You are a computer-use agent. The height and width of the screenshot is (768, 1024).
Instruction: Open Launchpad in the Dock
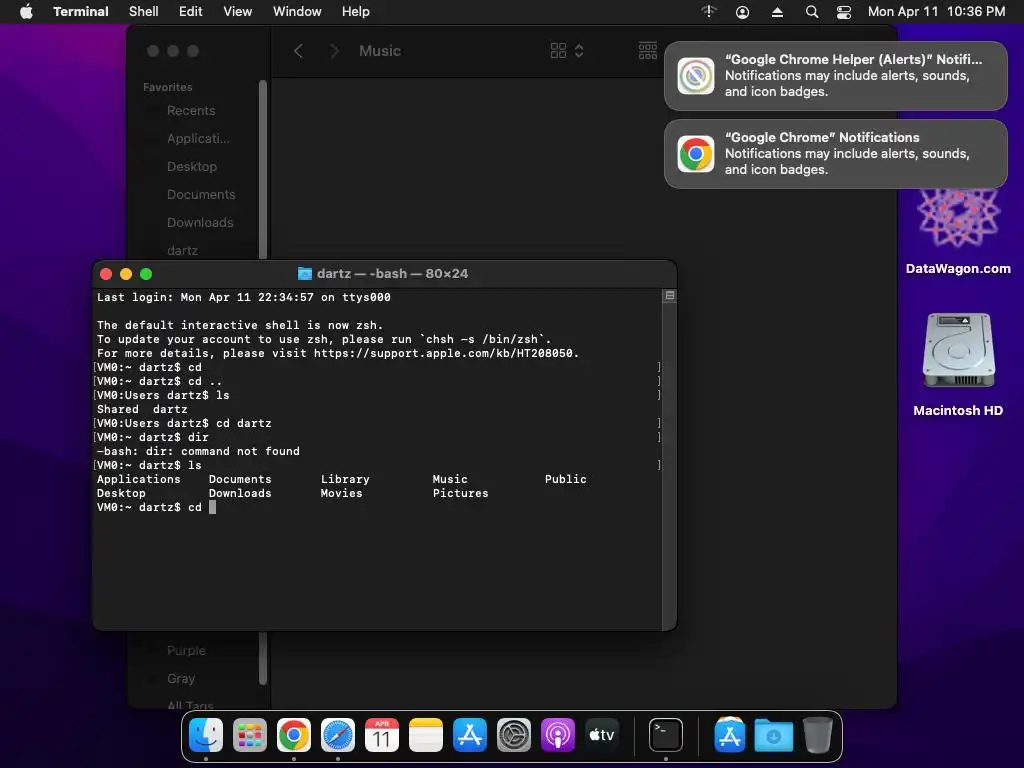[x=249, y=735]
